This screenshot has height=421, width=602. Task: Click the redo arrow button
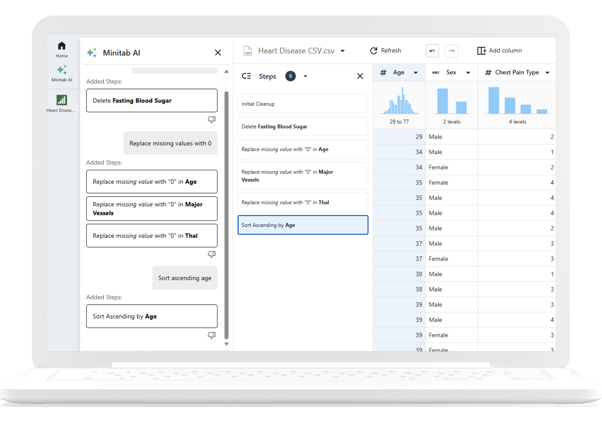click(x=452, y=50)
